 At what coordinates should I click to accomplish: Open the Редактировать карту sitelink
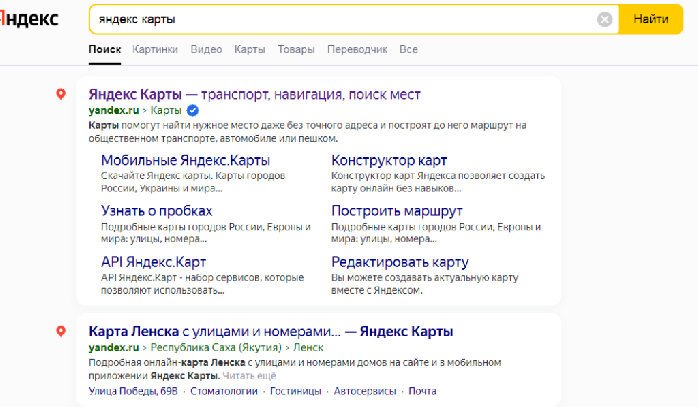click(x=400, y=262)
